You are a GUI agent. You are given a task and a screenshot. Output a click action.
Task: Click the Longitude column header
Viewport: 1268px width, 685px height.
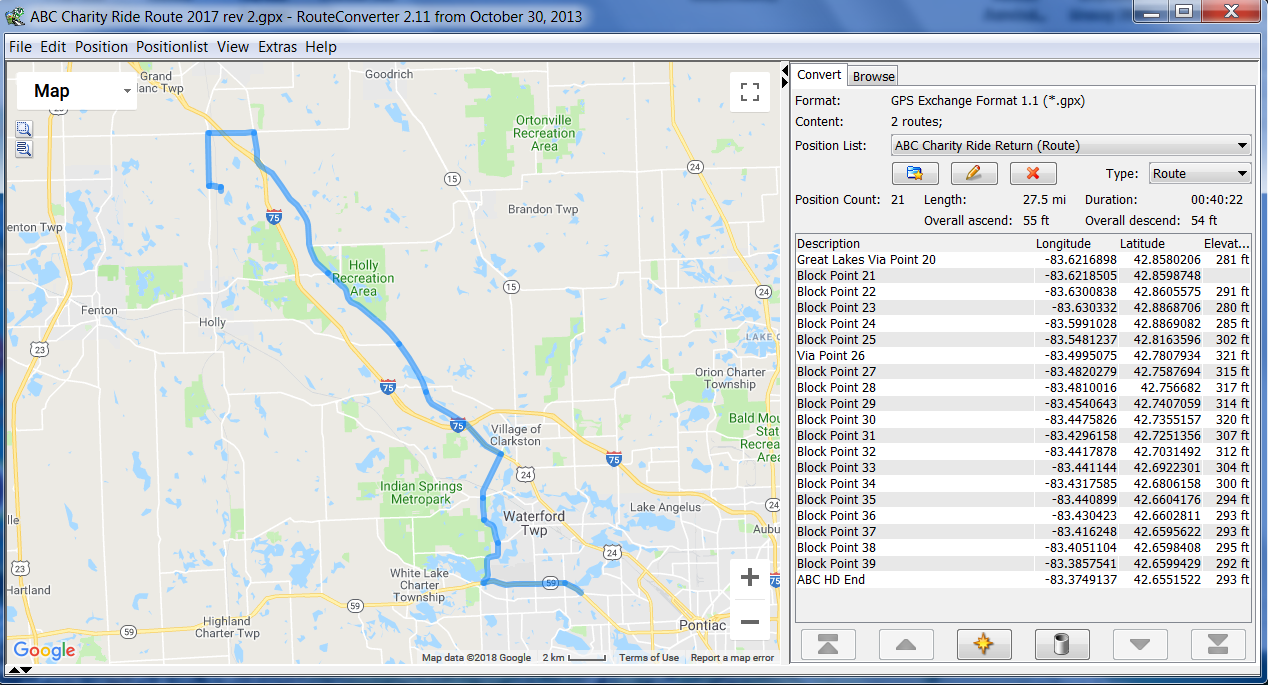[x=1063, y=243]
